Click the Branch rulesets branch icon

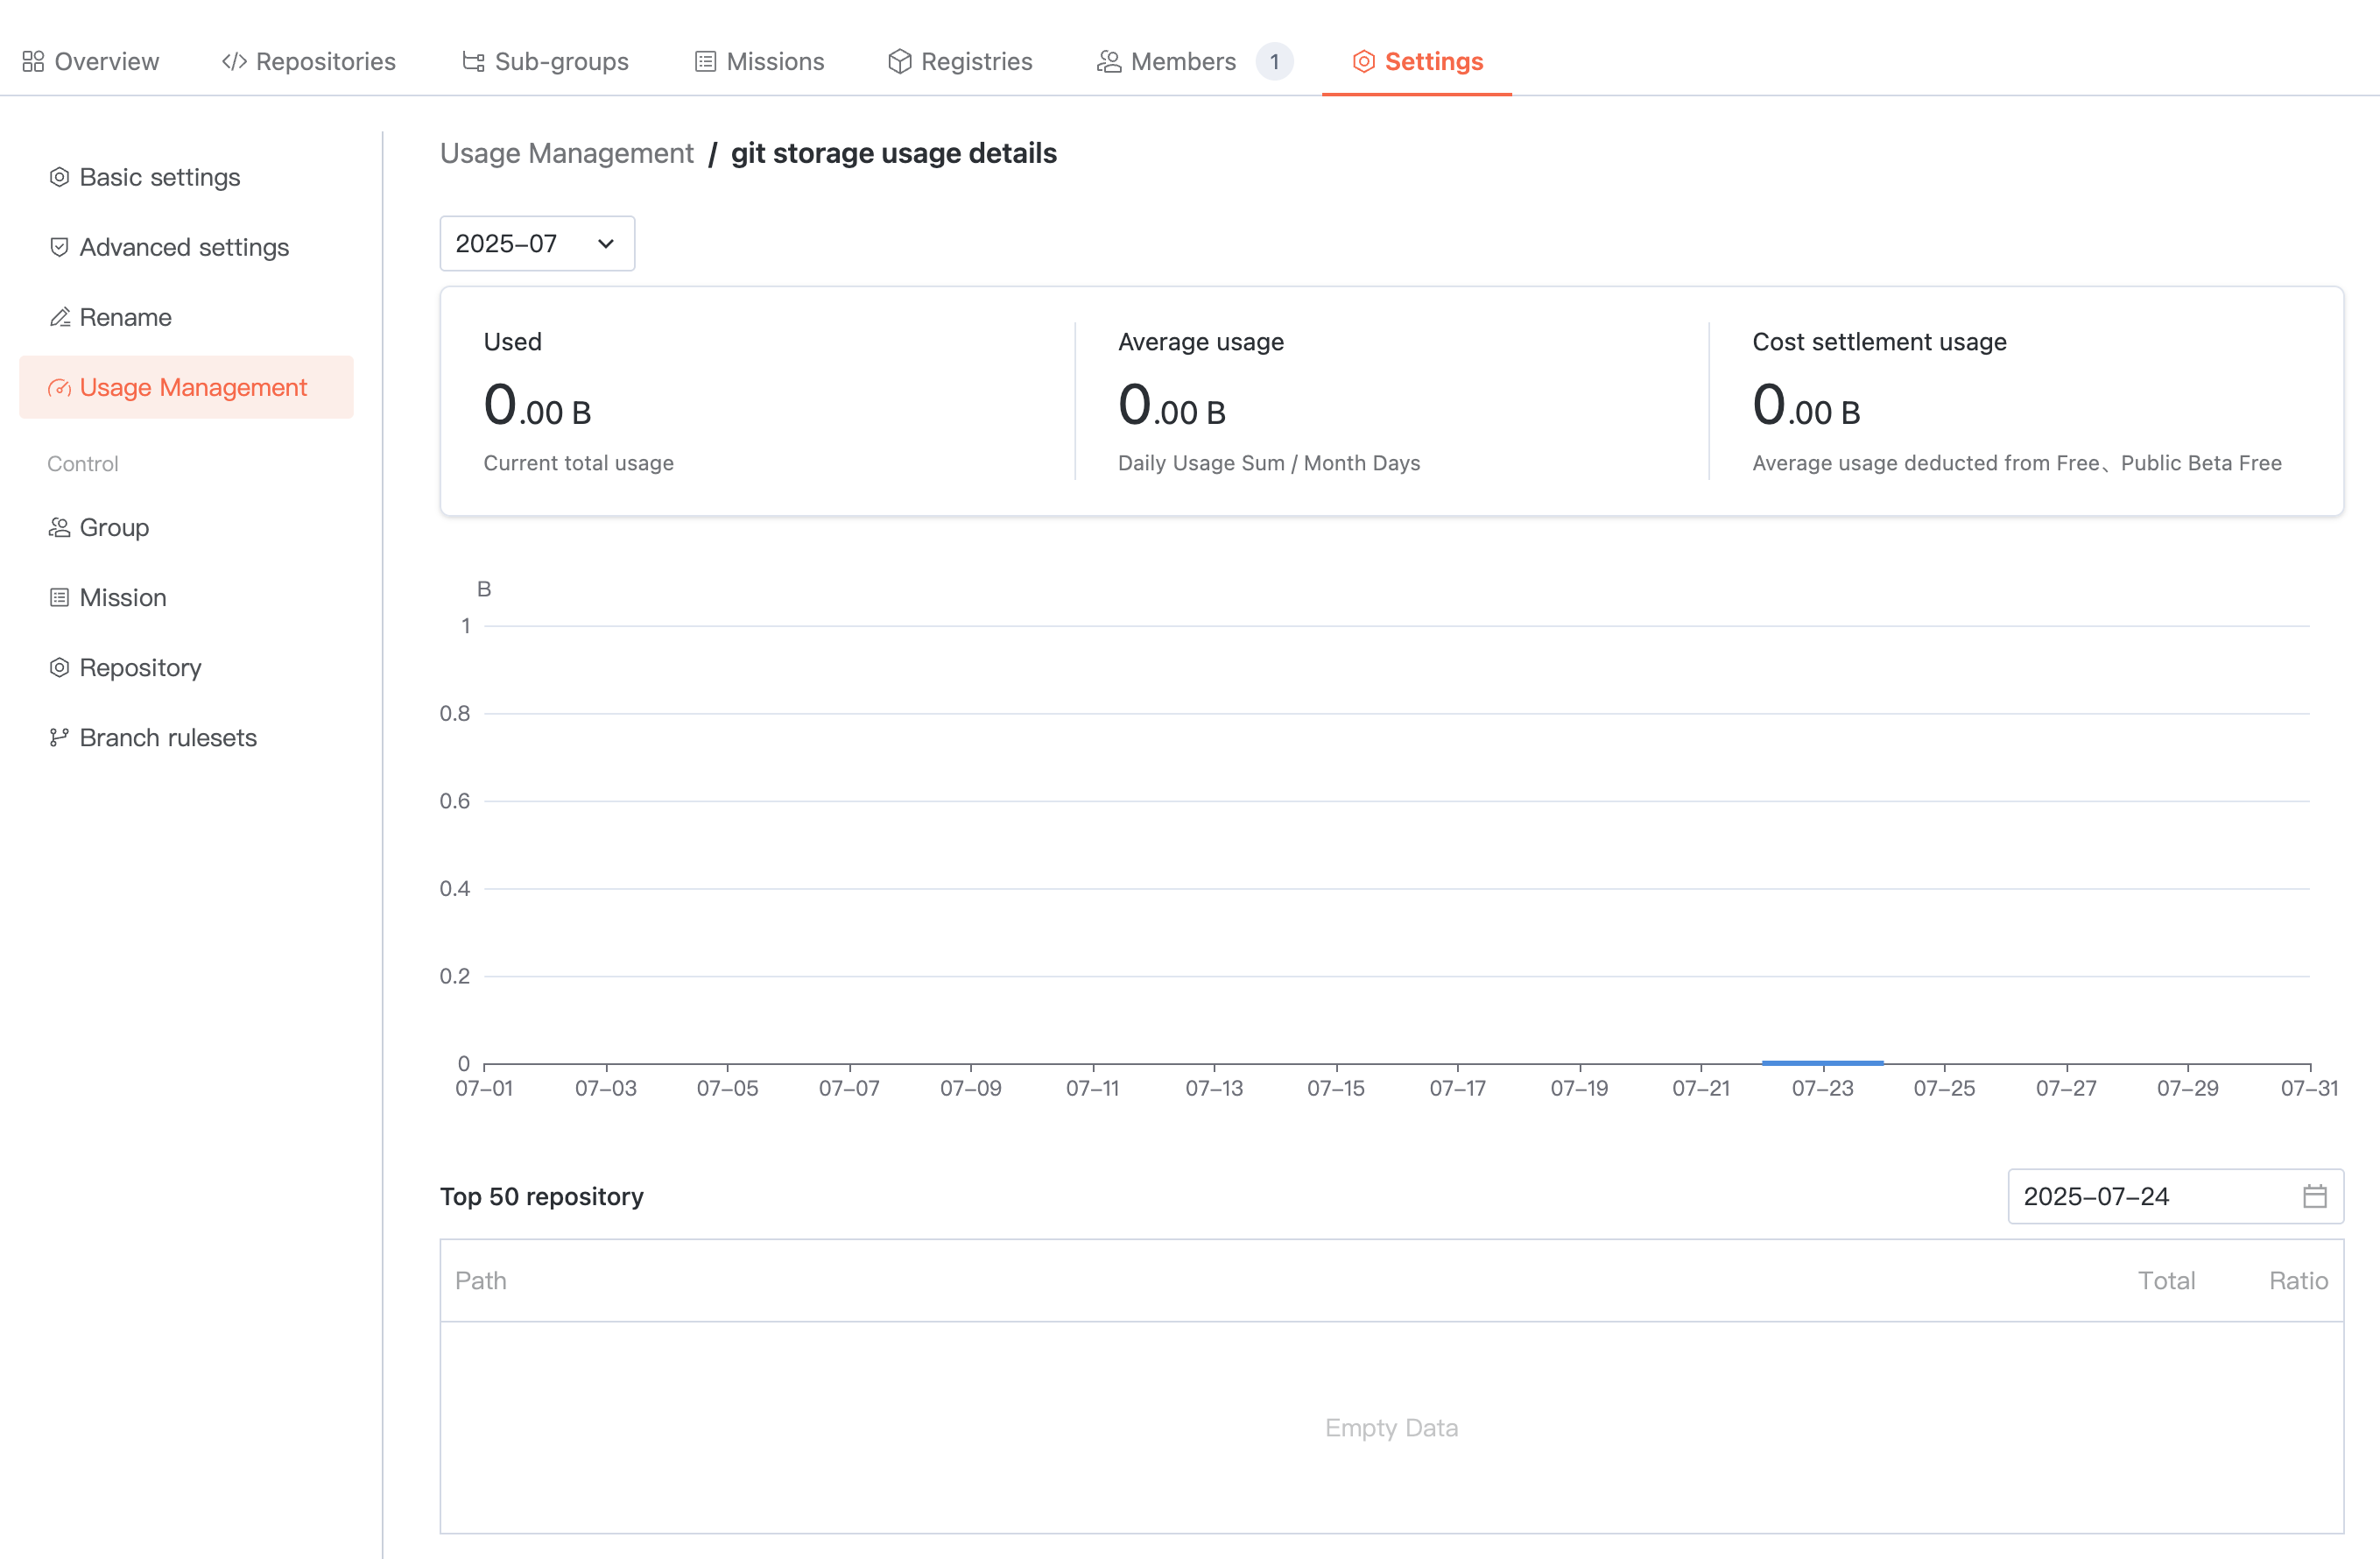point(59,737)
